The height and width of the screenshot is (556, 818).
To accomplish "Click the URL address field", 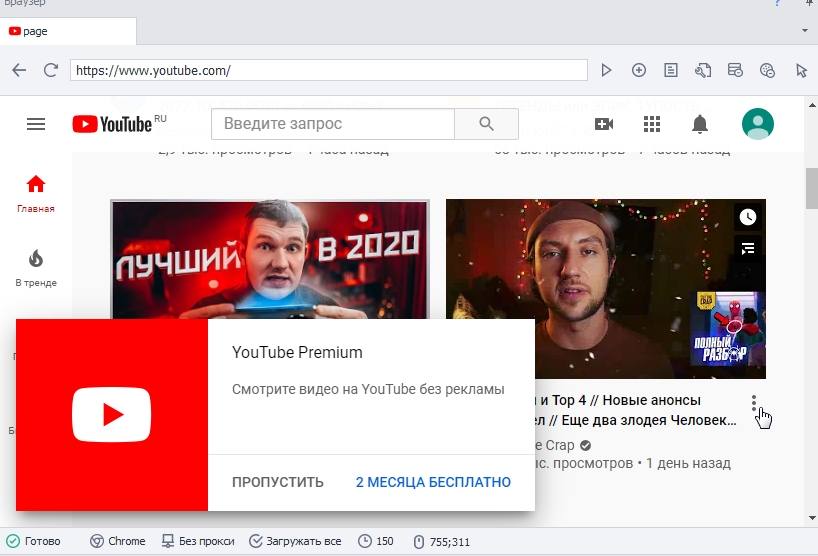I will click(x=329, y=70).
